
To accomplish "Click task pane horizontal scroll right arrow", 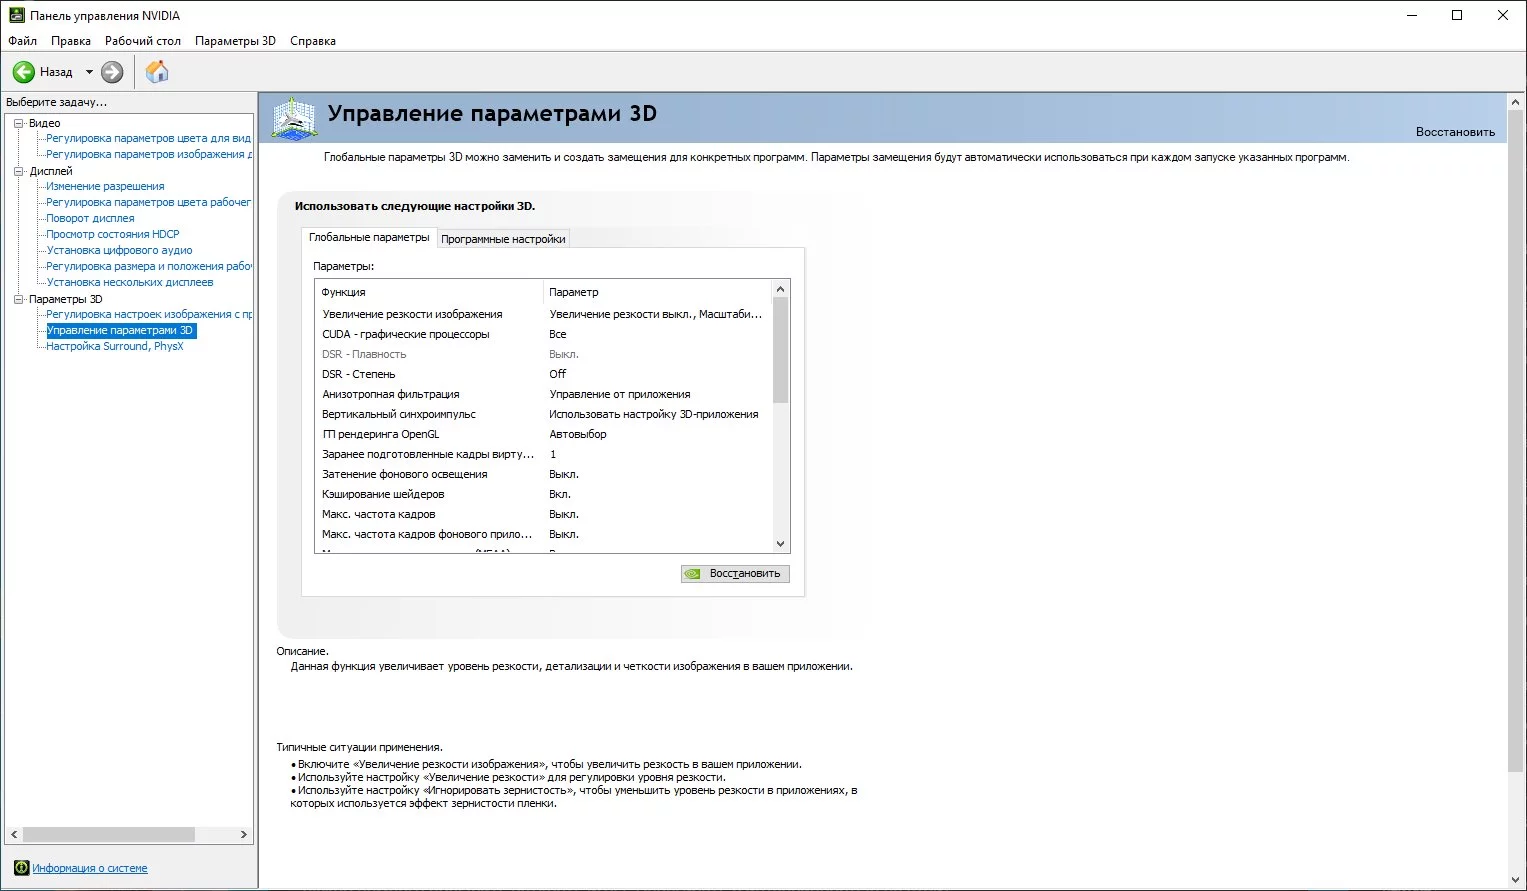I will tap(243, 834).
